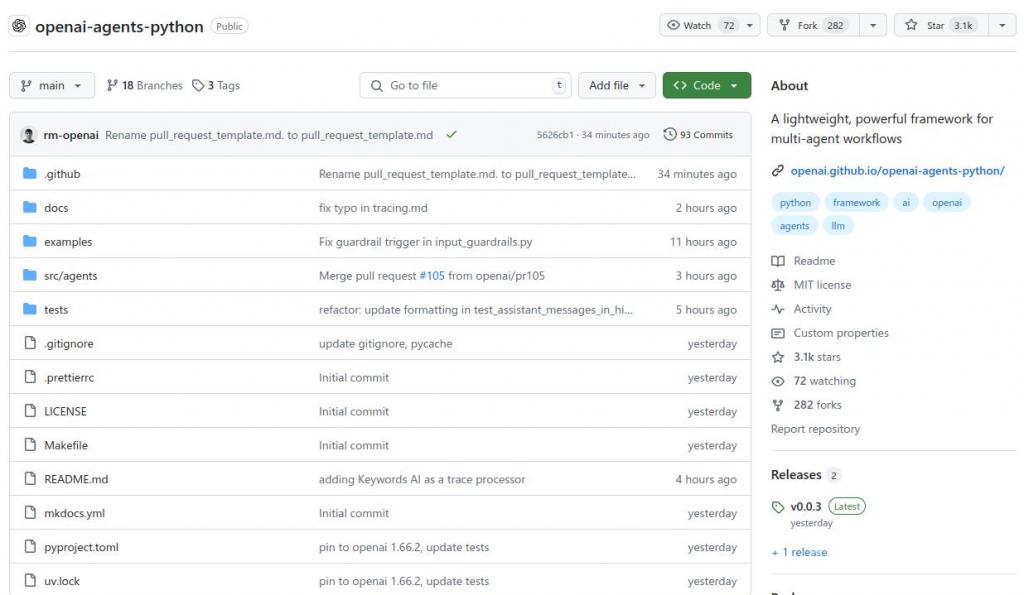
Task: Open the branches list via the branch icon
Action: coord(113,86)
